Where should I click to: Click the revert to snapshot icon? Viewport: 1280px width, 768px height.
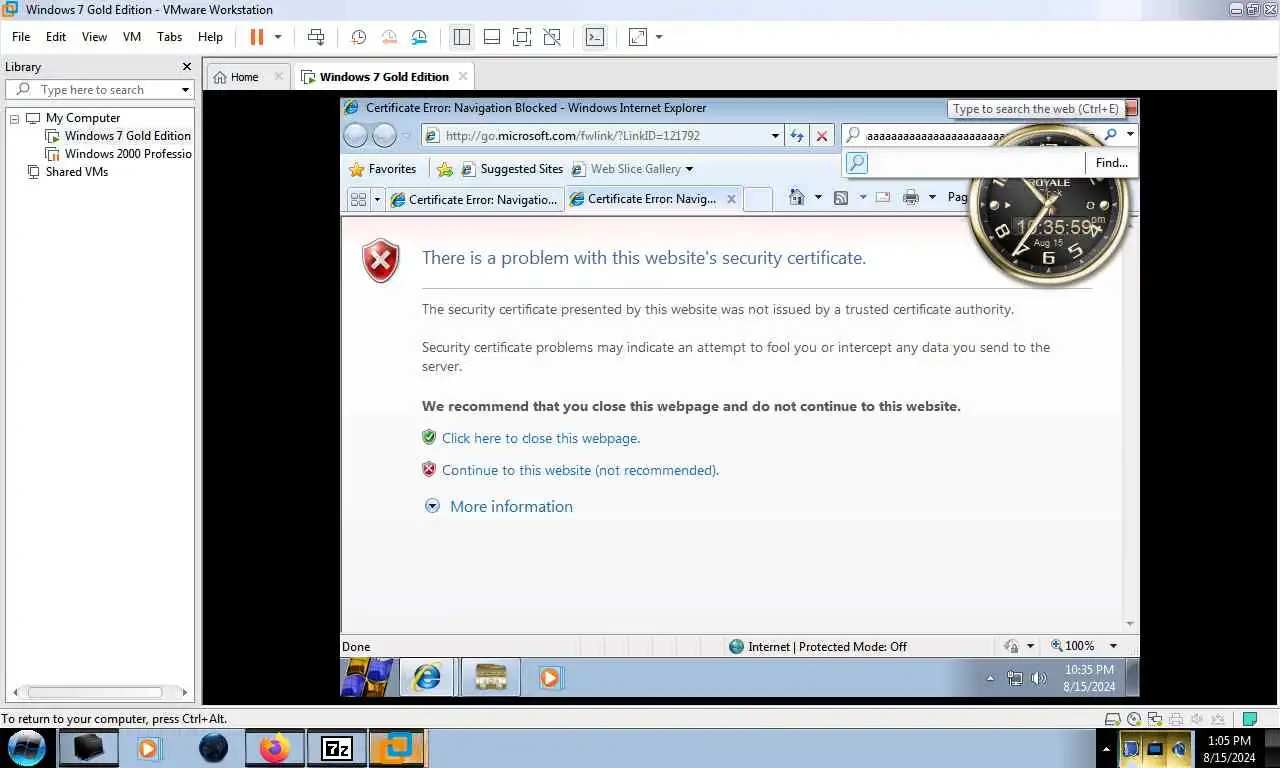click(389, 37)
